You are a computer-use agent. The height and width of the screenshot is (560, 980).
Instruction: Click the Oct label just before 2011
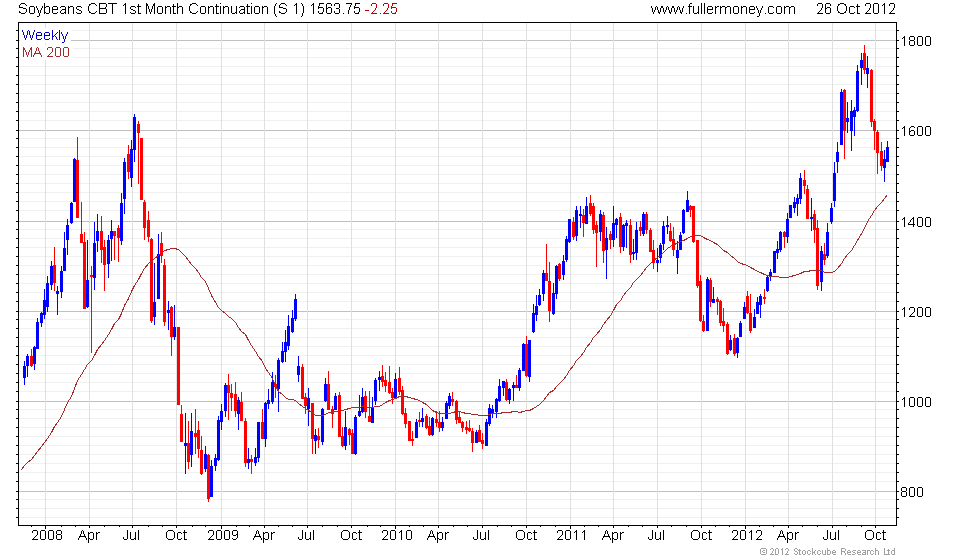[x=526, y=535]
